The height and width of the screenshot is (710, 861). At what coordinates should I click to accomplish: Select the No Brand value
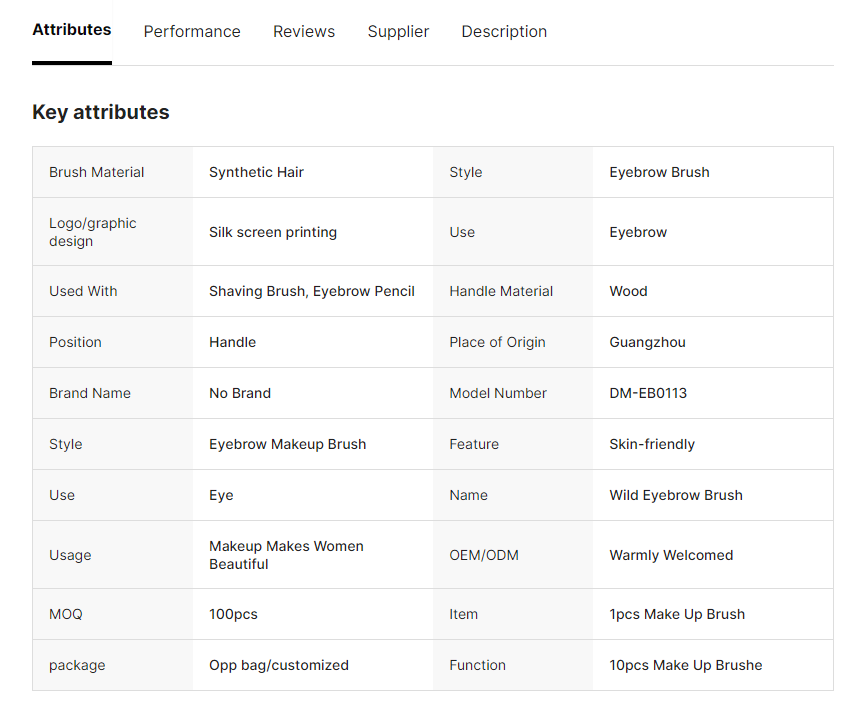pos(240,393)
